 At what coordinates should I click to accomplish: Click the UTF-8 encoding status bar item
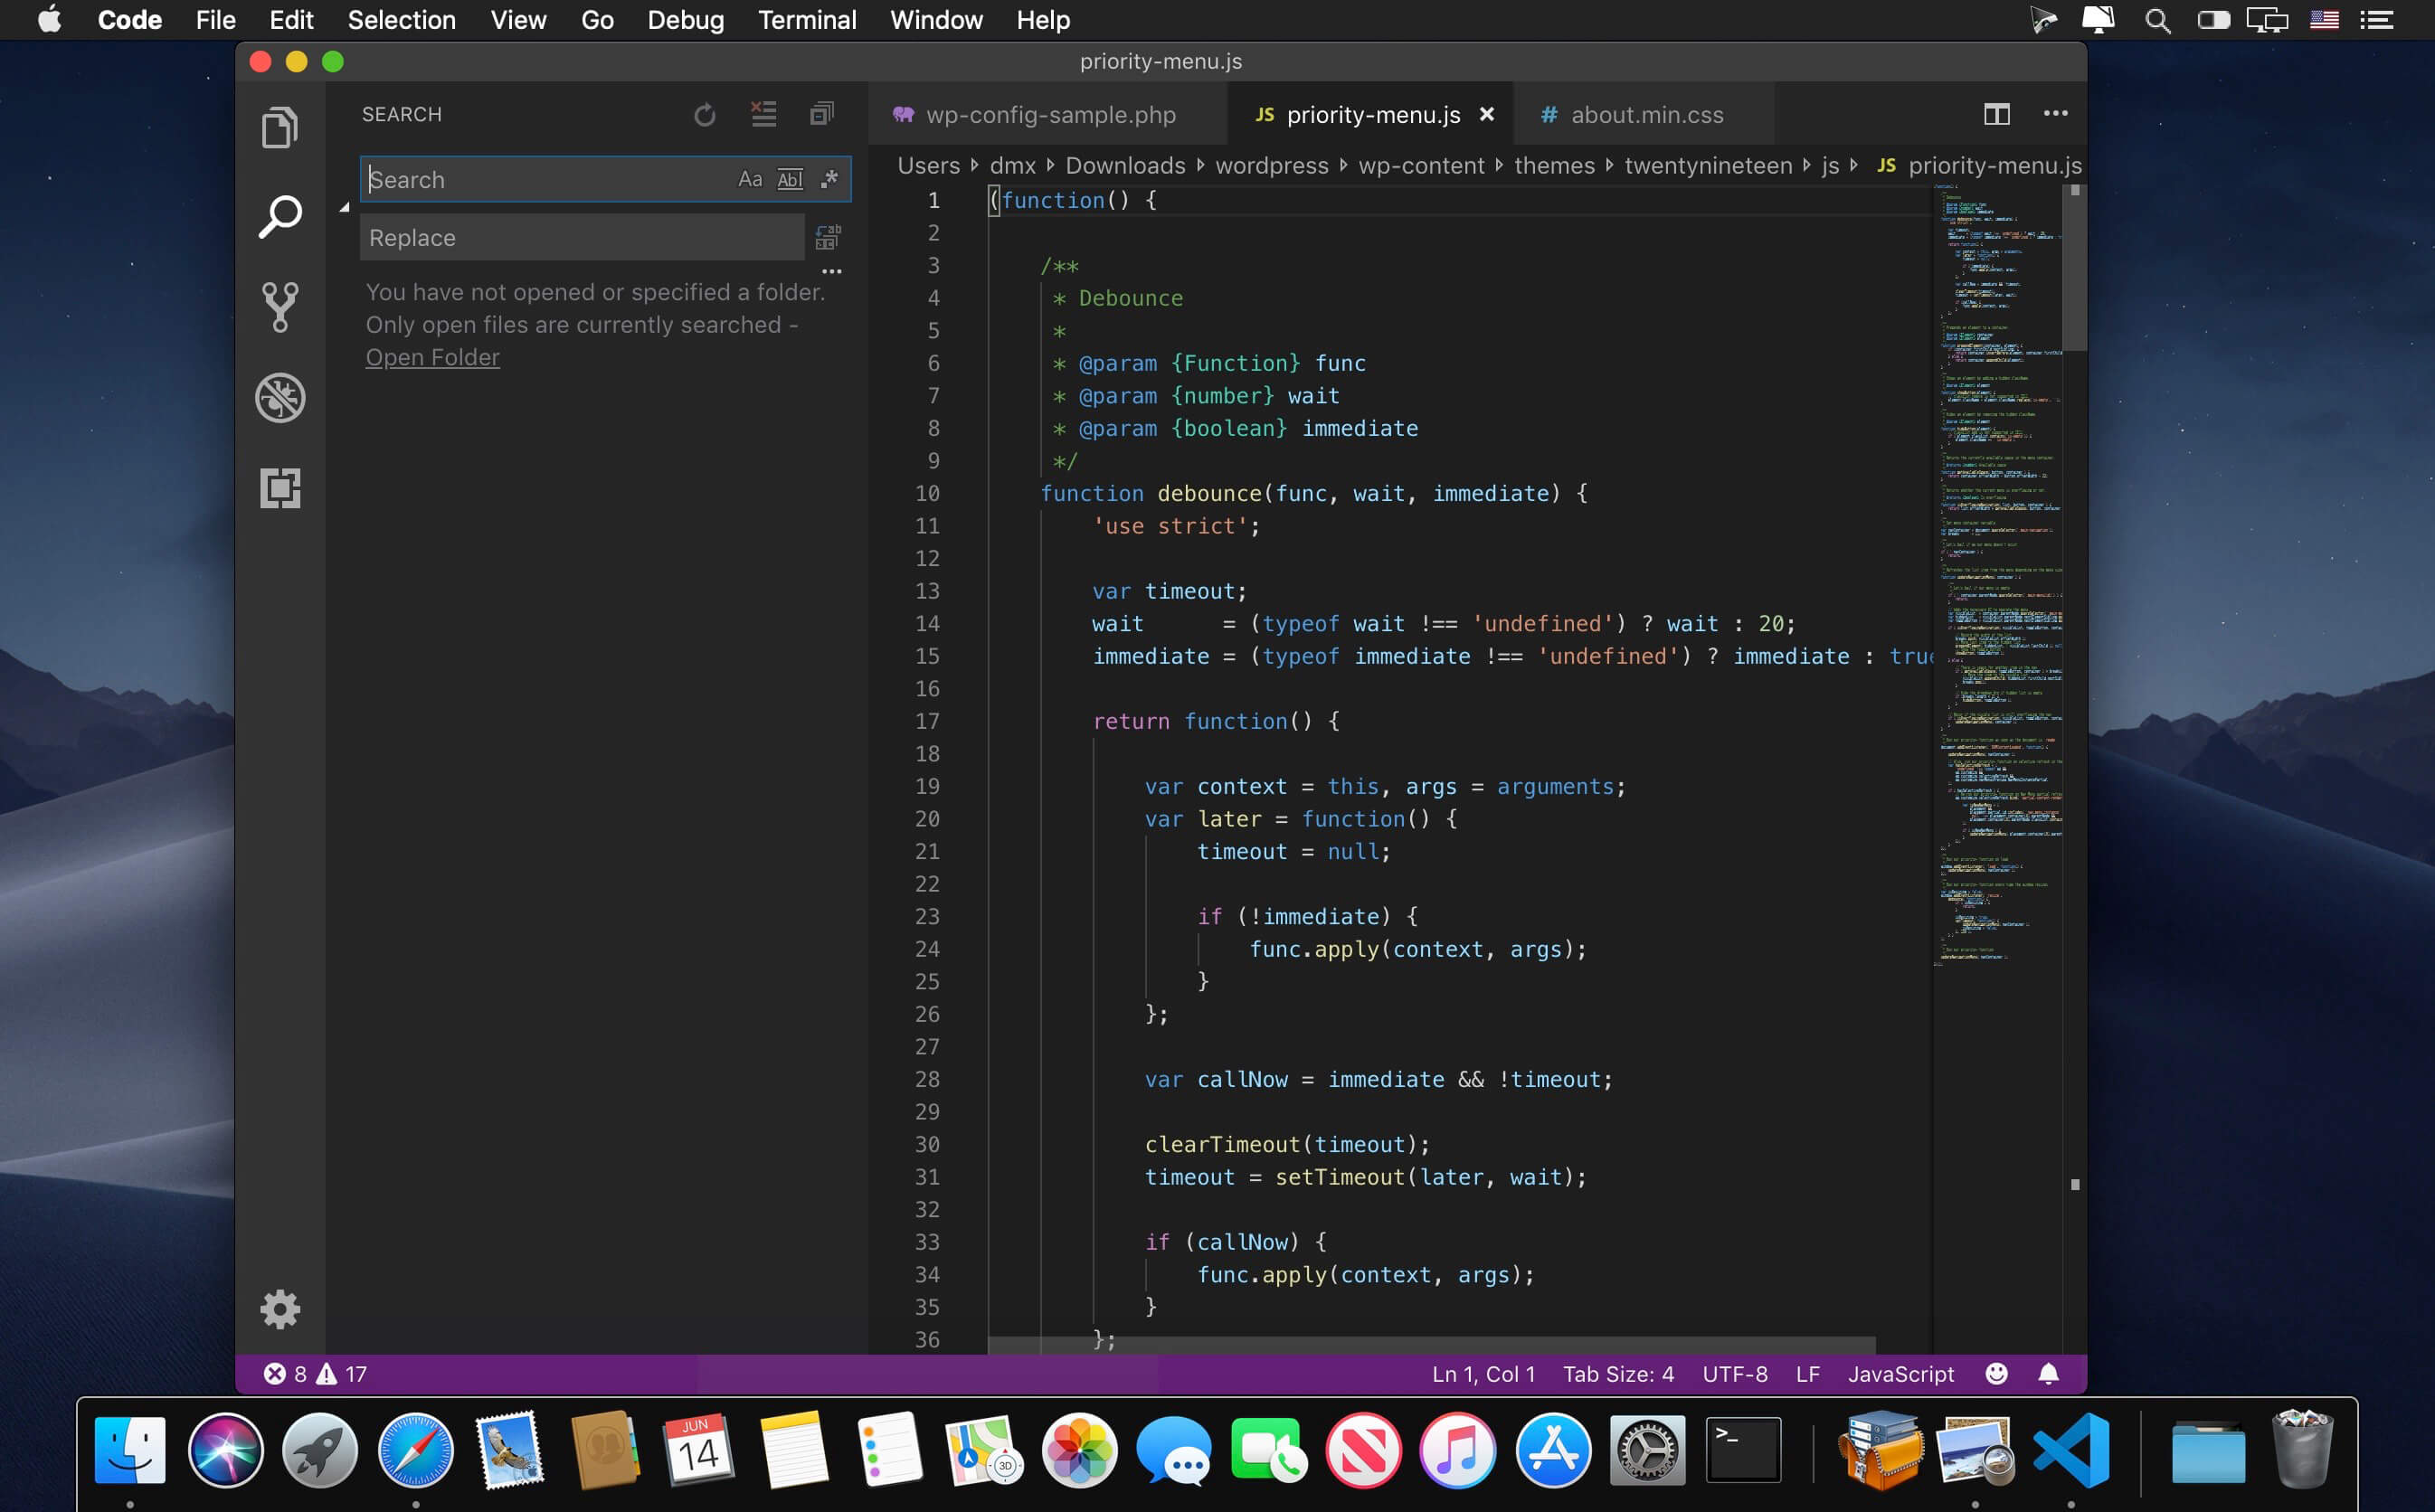(1735, 1373)
